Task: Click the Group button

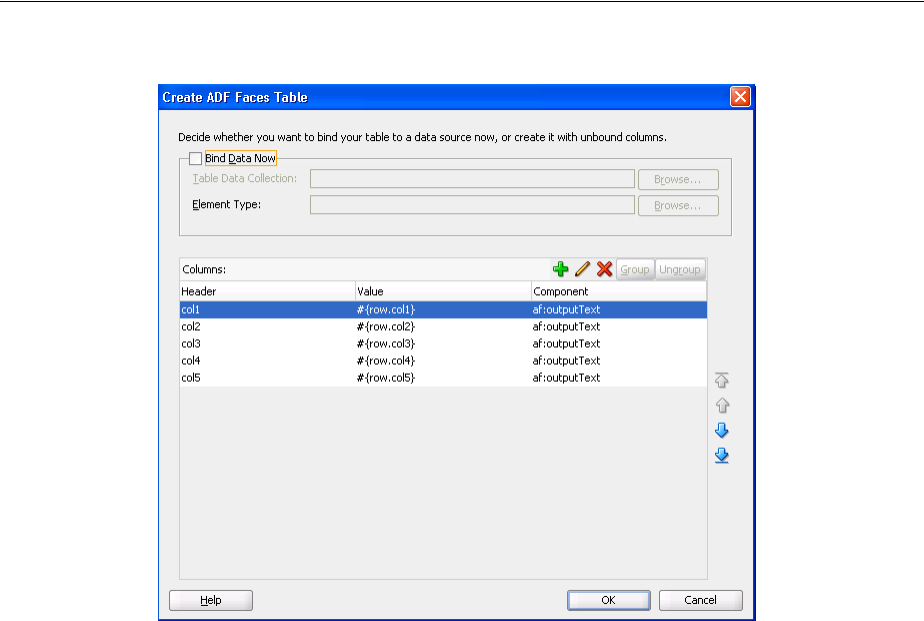Action: (x=635, y=269)
